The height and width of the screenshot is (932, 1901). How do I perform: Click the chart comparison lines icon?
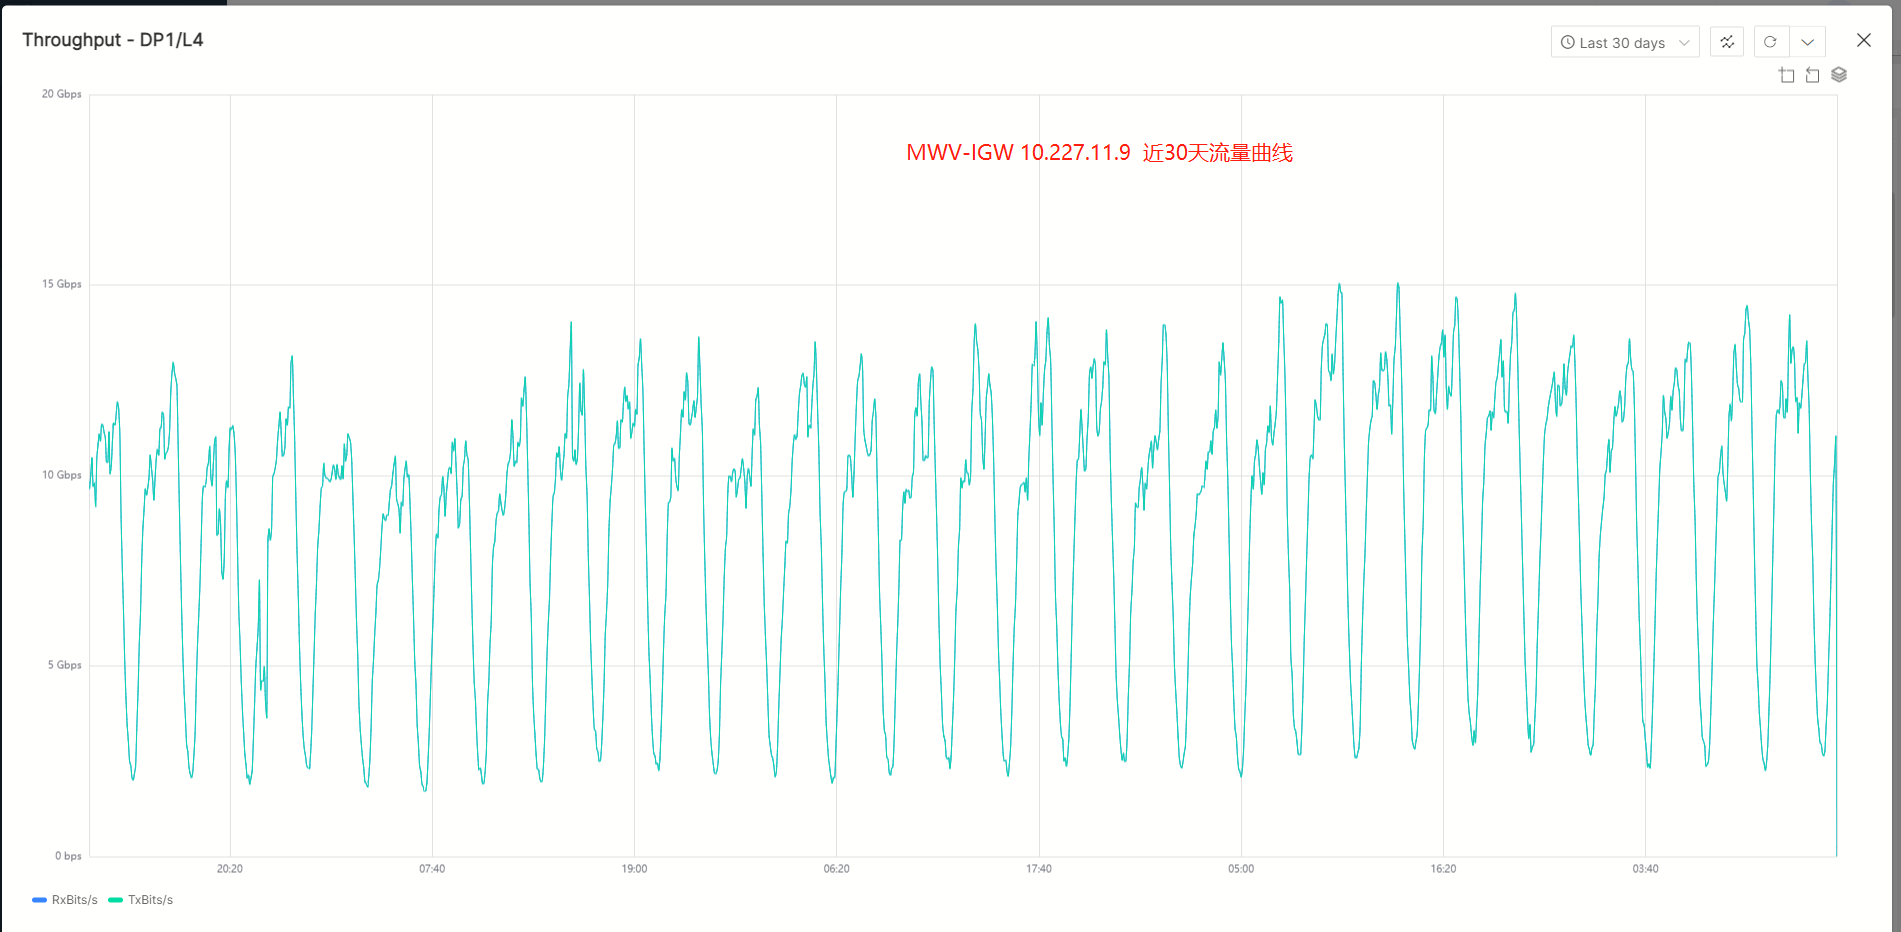pyautogui.click(x=1727, y=42)
